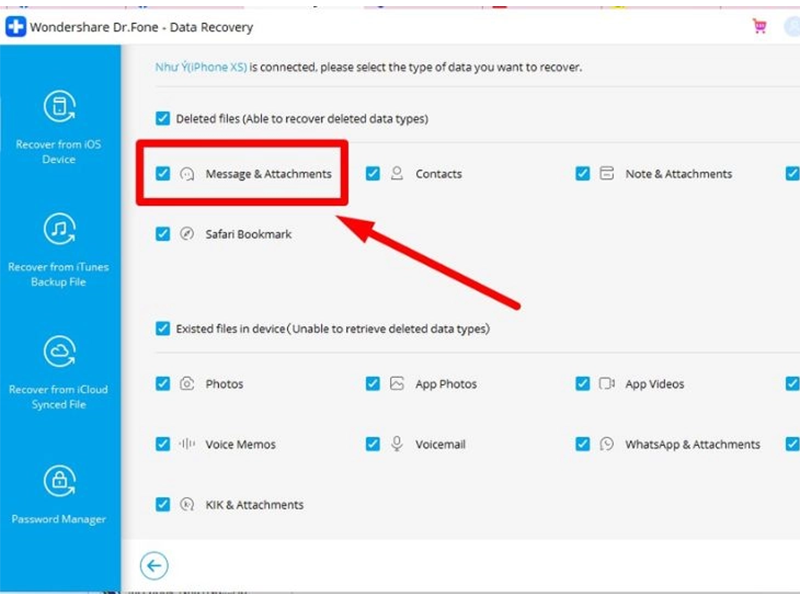Image resolution: width=800 pixels, height=600 pixels.
Task: Select Recover from iOS Device icon
Action: click(59, 106)
